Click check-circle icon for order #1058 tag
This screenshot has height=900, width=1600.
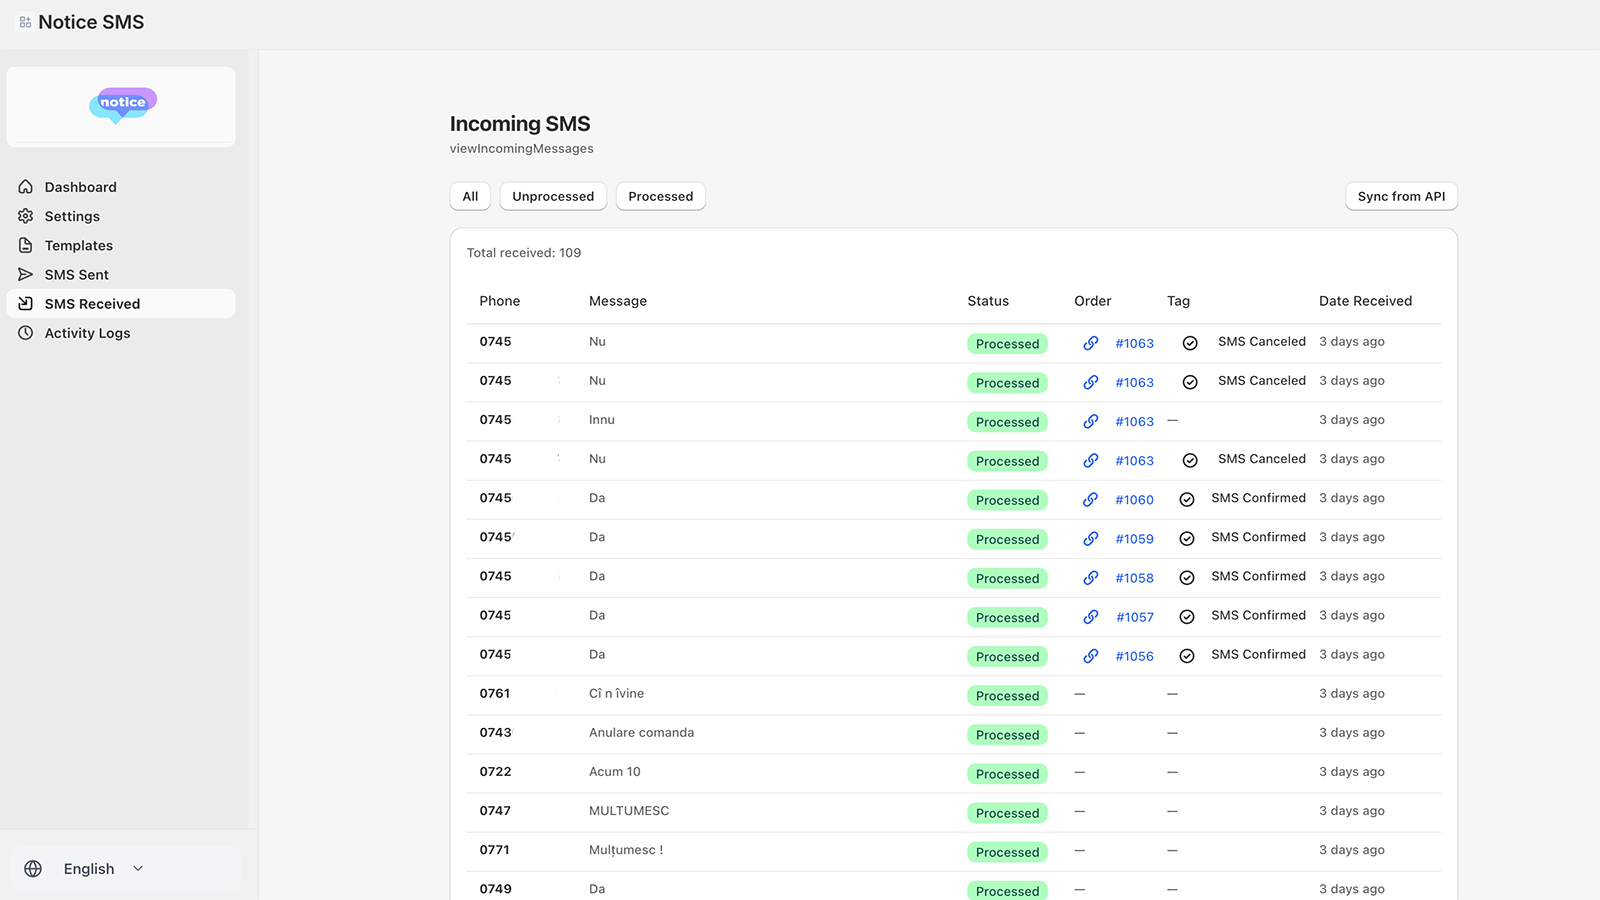tap(1187, 577)
